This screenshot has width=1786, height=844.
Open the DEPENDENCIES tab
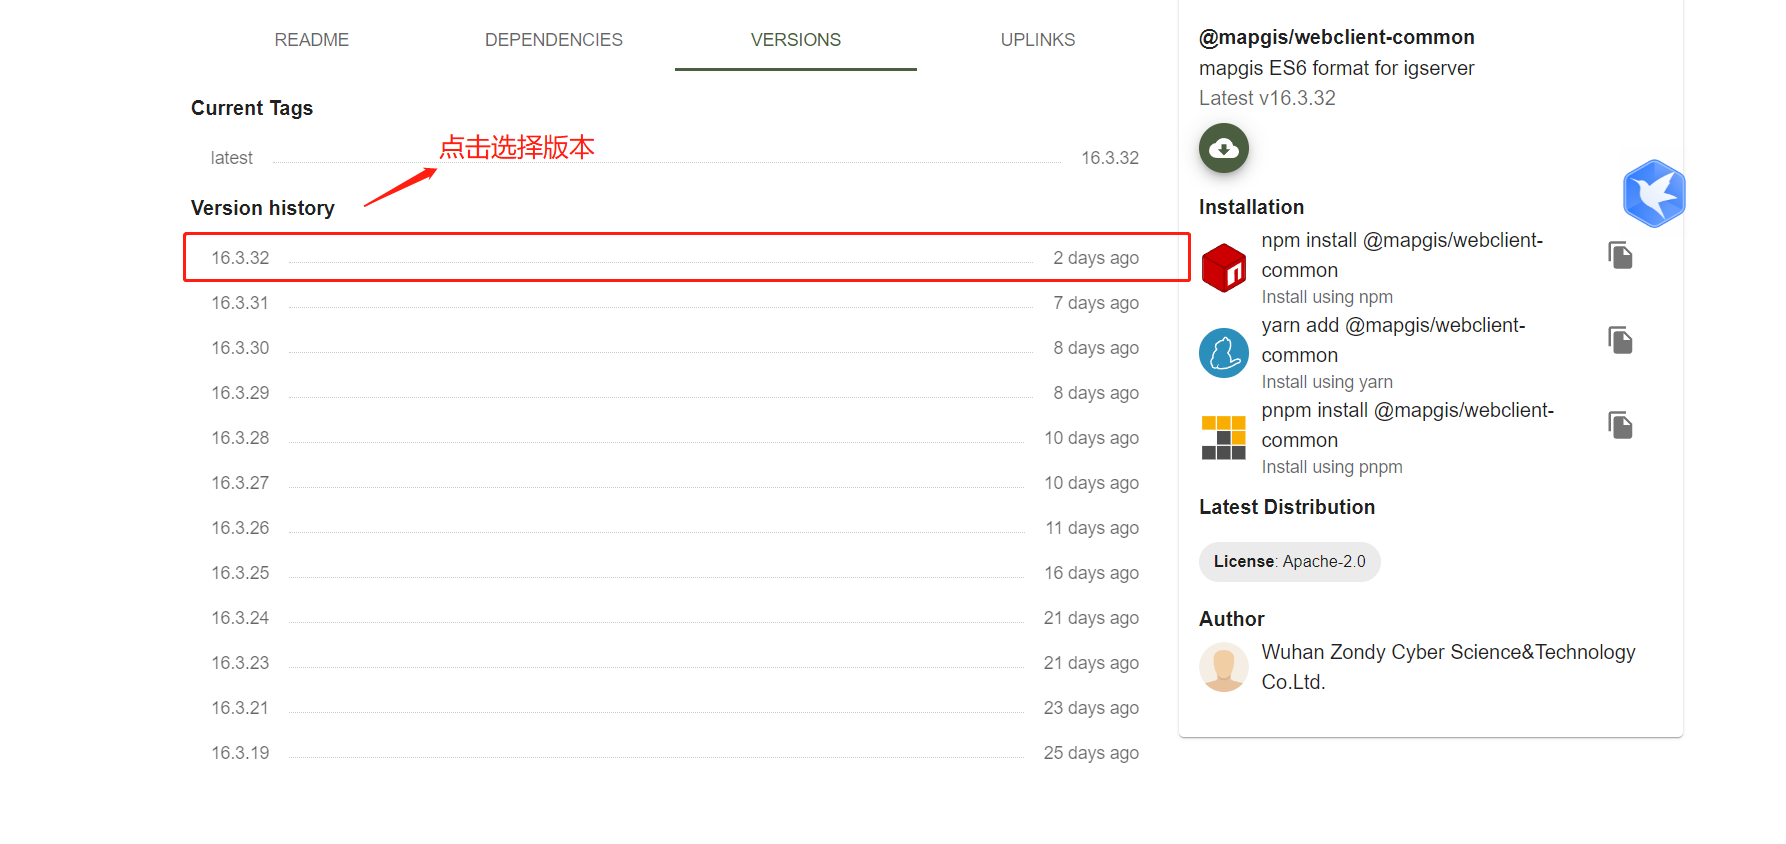(x=554, y=40)
